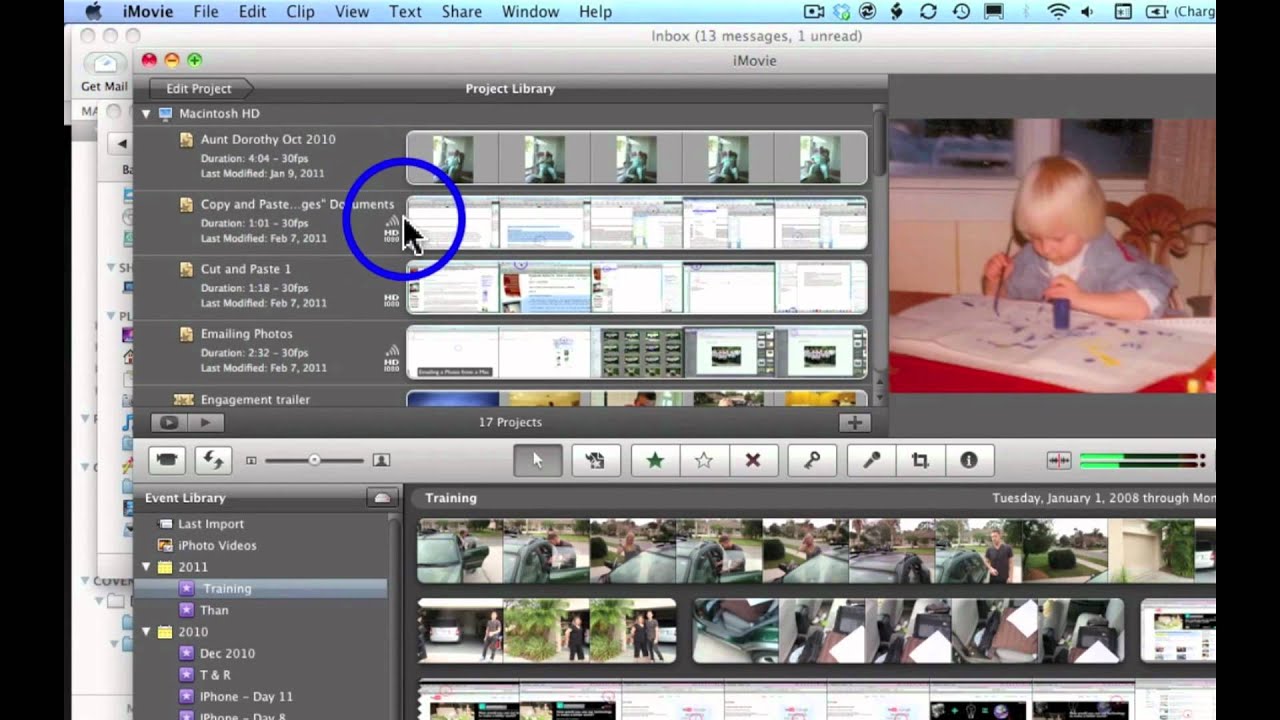Toggle the Event Library disk grouping button
This screenshot has width=1280, height=720.
[381, 498]
